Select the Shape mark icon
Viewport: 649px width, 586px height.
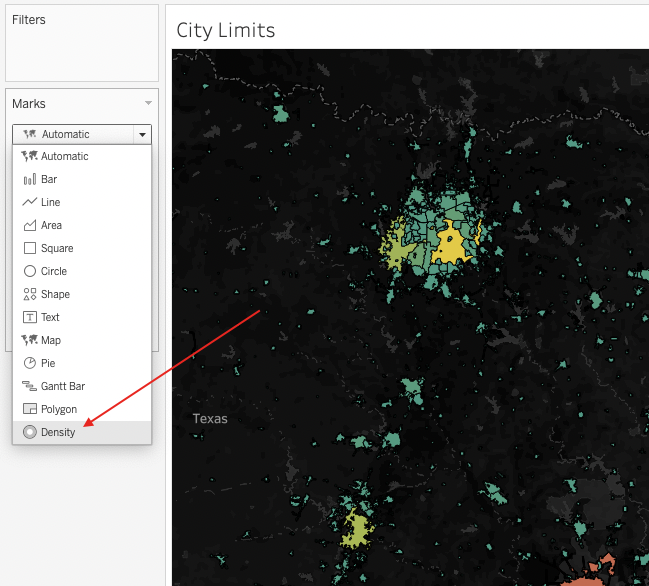[29, 294]
